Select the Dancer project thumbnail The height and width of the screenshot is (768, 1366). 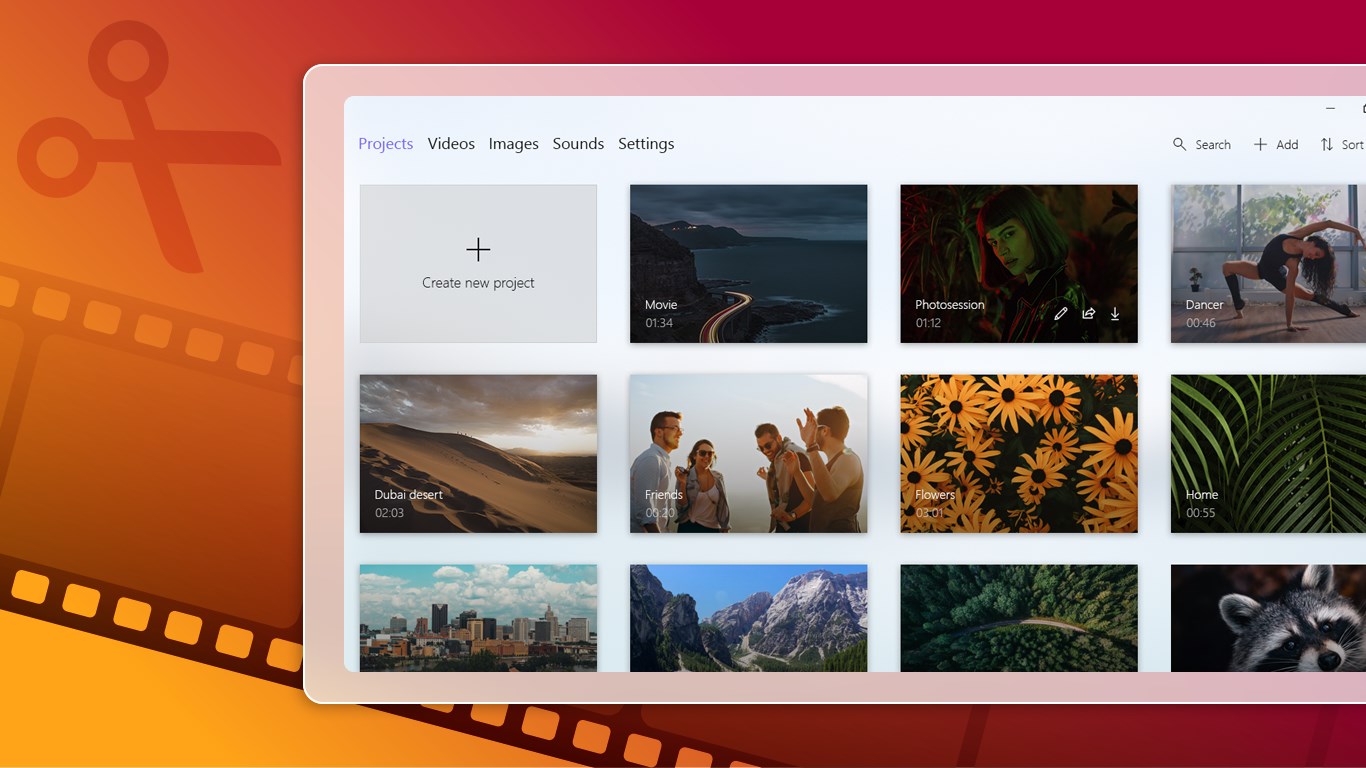tap(1268, 264)
